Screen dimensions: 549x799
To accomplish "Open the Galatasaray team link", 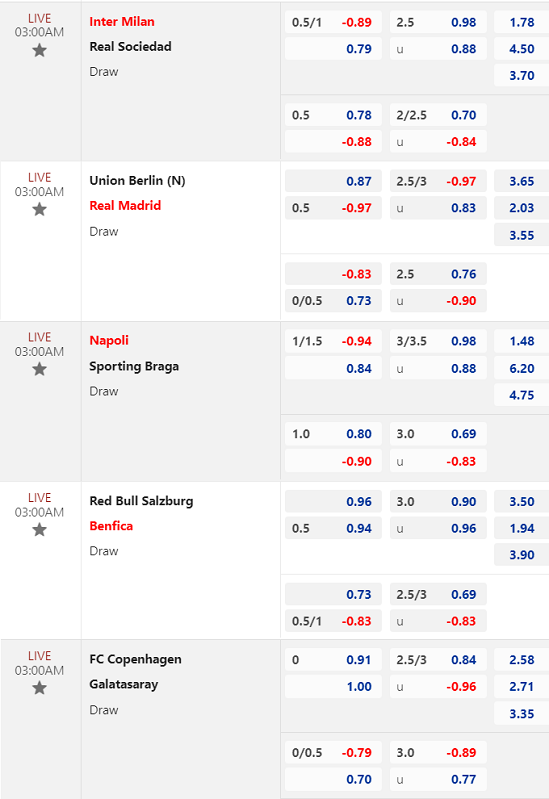I will pos(124,684).
